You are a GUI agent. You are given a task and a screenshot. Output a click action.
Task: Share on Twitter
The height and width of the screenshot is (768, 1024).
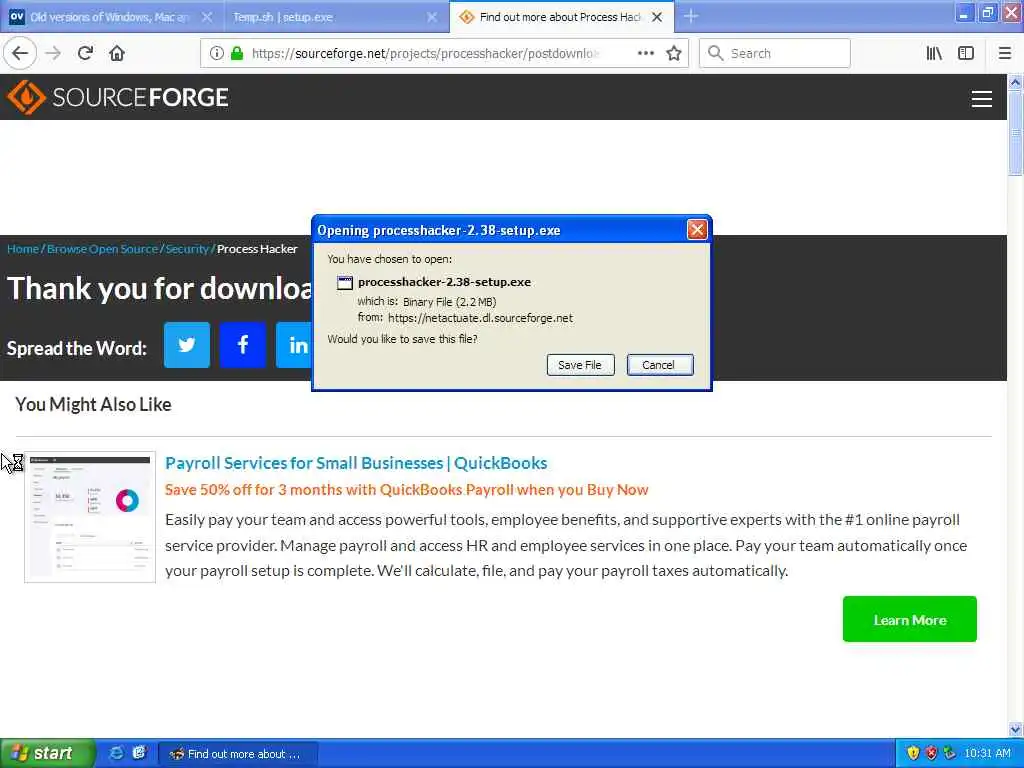point(187,345)
